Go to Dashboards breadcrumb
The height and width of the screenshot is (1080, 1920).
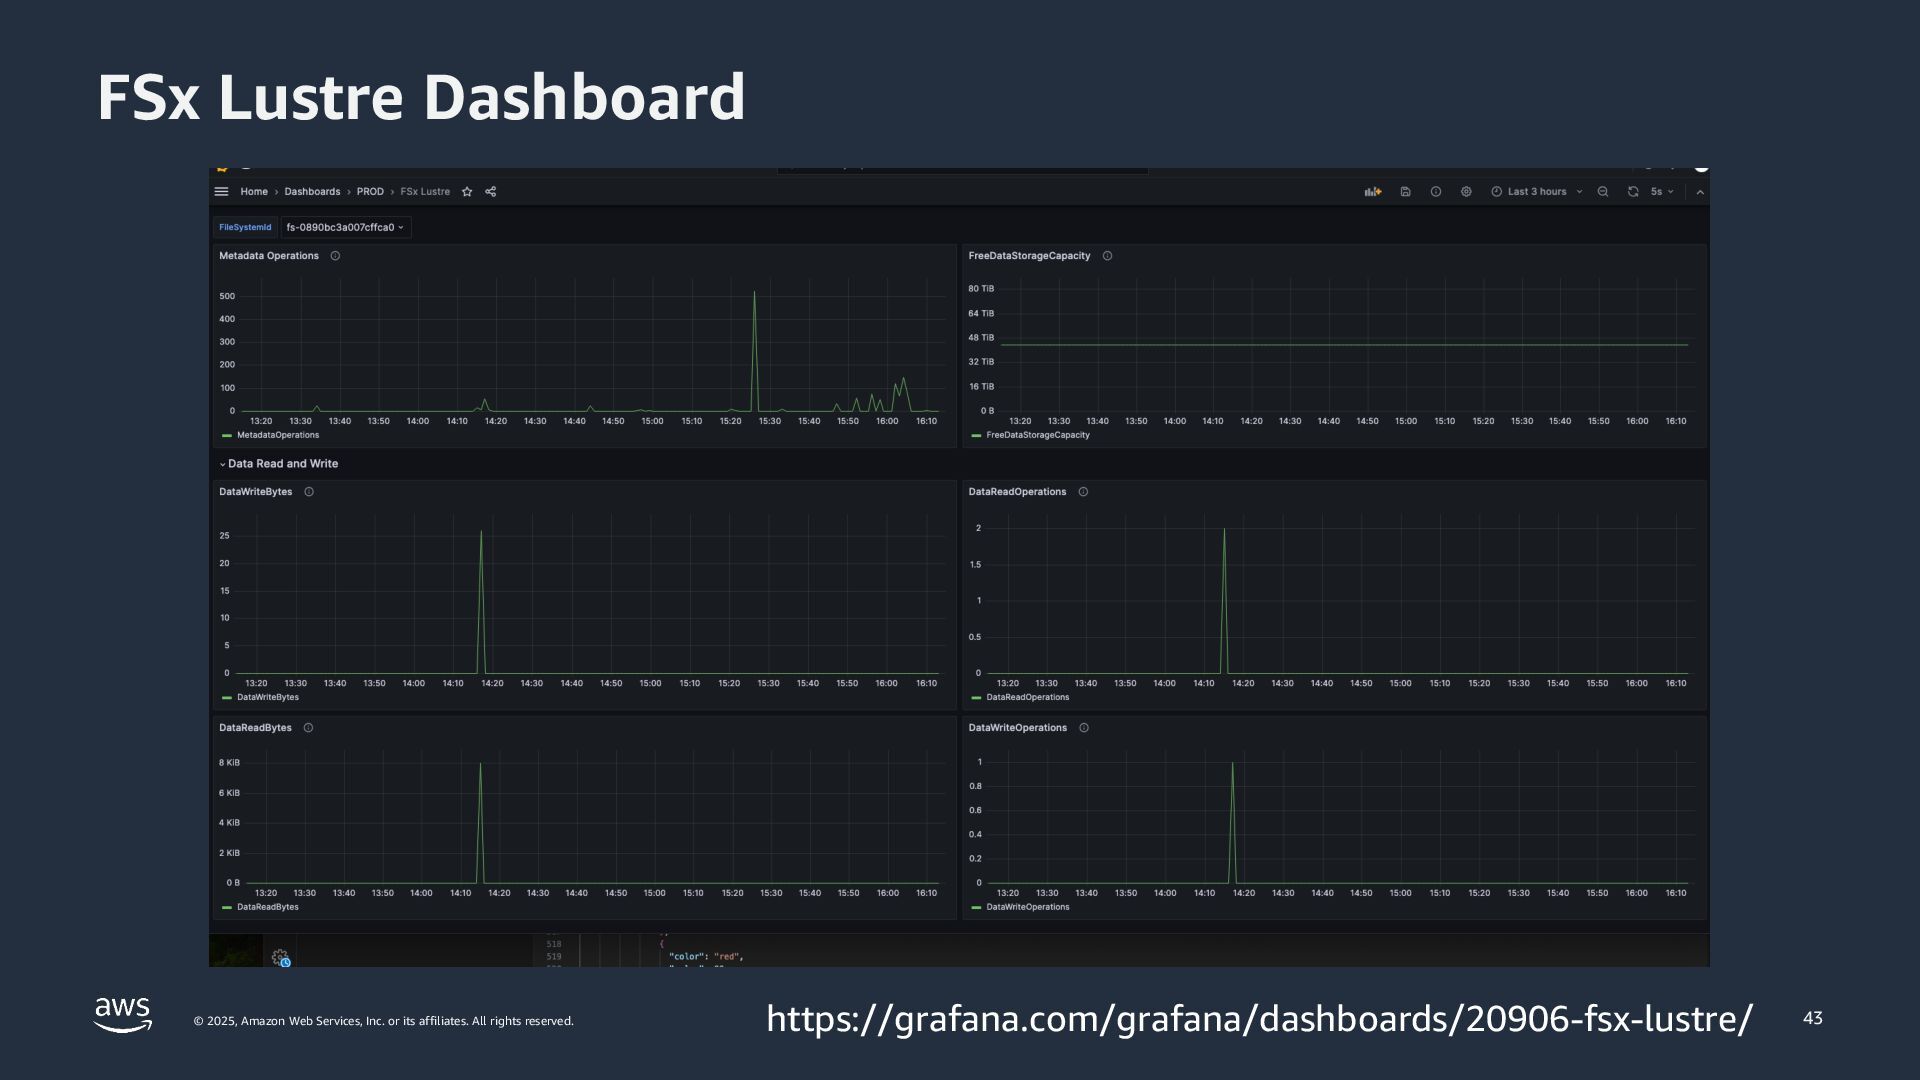312,192
